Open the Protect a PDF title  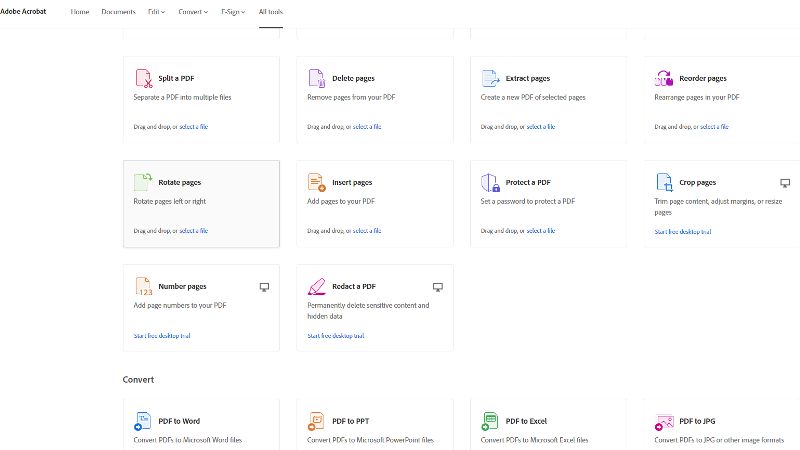[528, 182]
